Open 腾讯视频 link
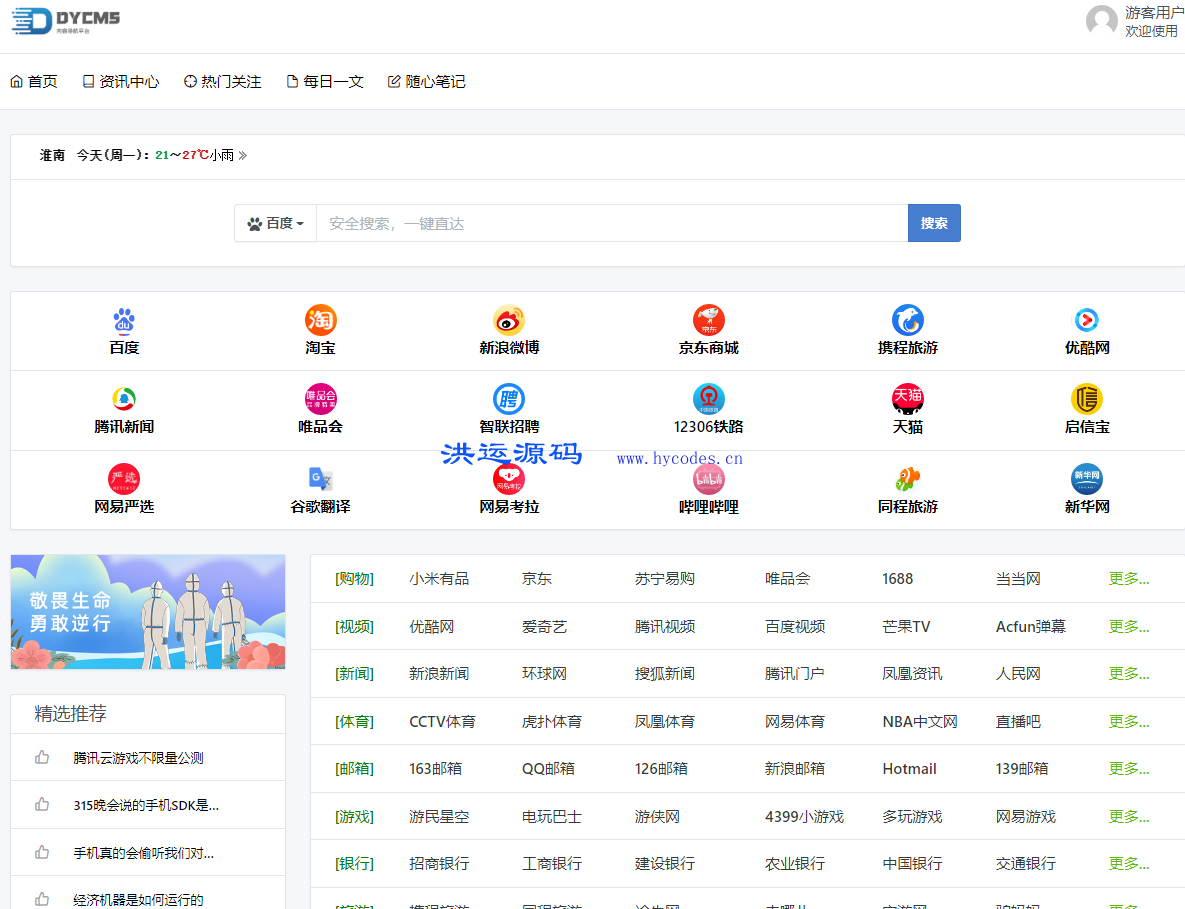1185x909 pixels. point(665,626)
